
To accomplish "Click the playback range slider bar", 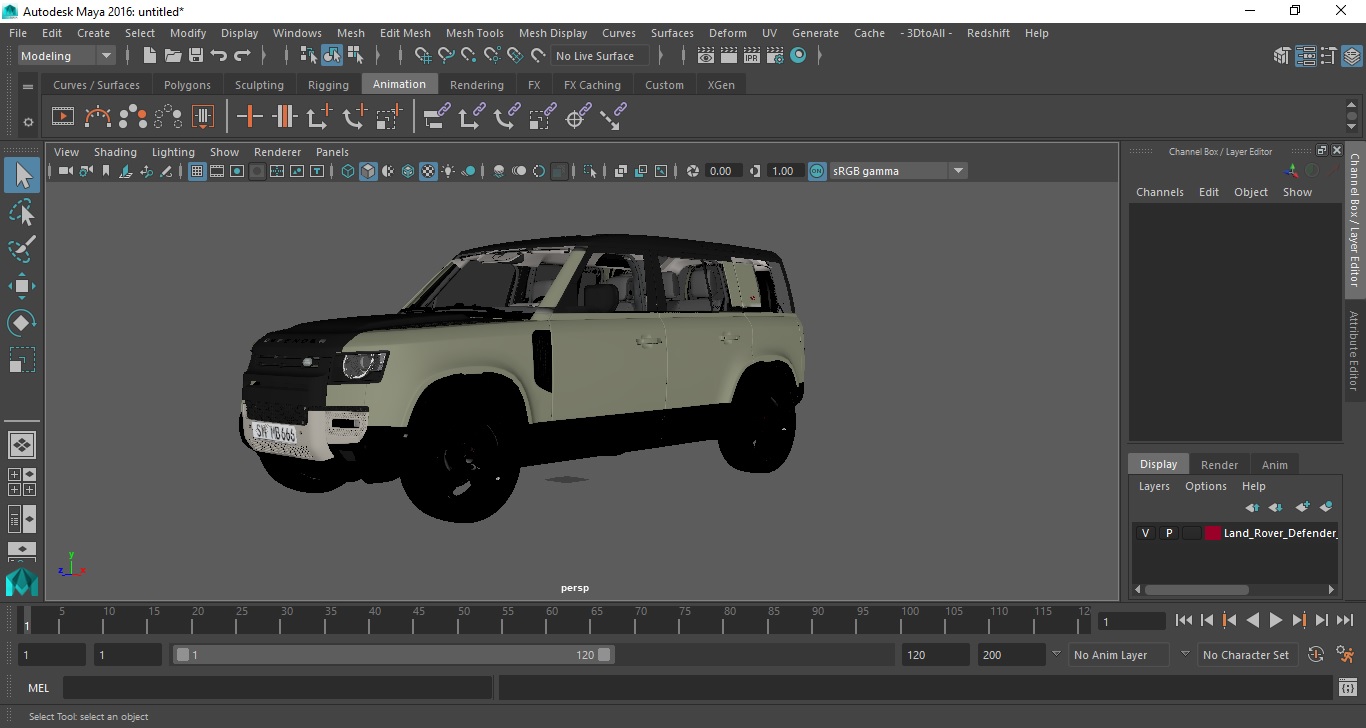I will (x=394, y=655).
